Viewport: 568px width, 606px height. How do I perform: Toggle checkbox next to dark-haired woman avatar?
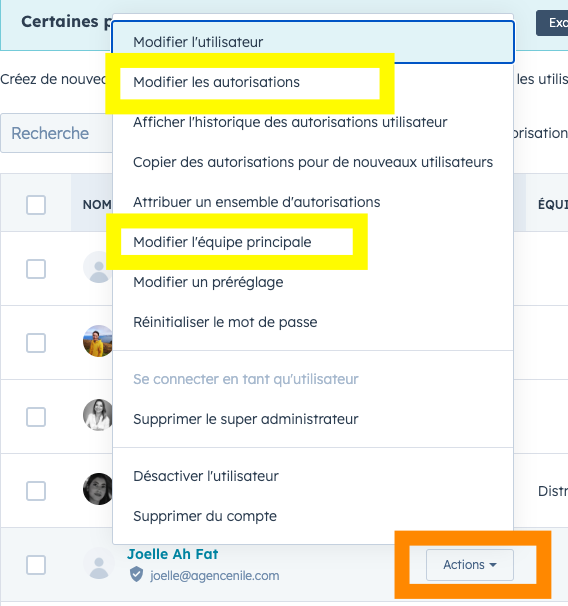(36, 491)
